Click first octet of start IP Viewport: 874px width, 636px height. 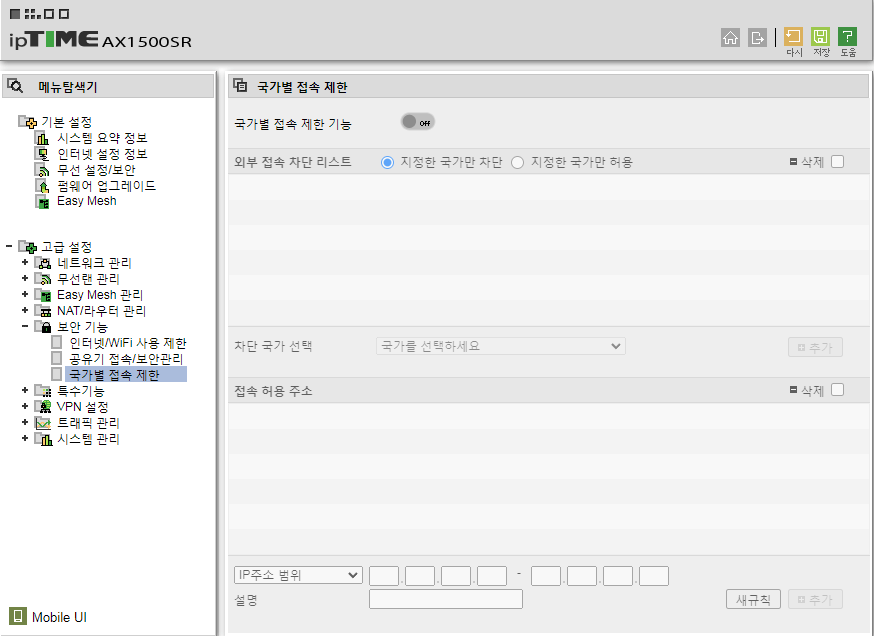tap(384, 576)
